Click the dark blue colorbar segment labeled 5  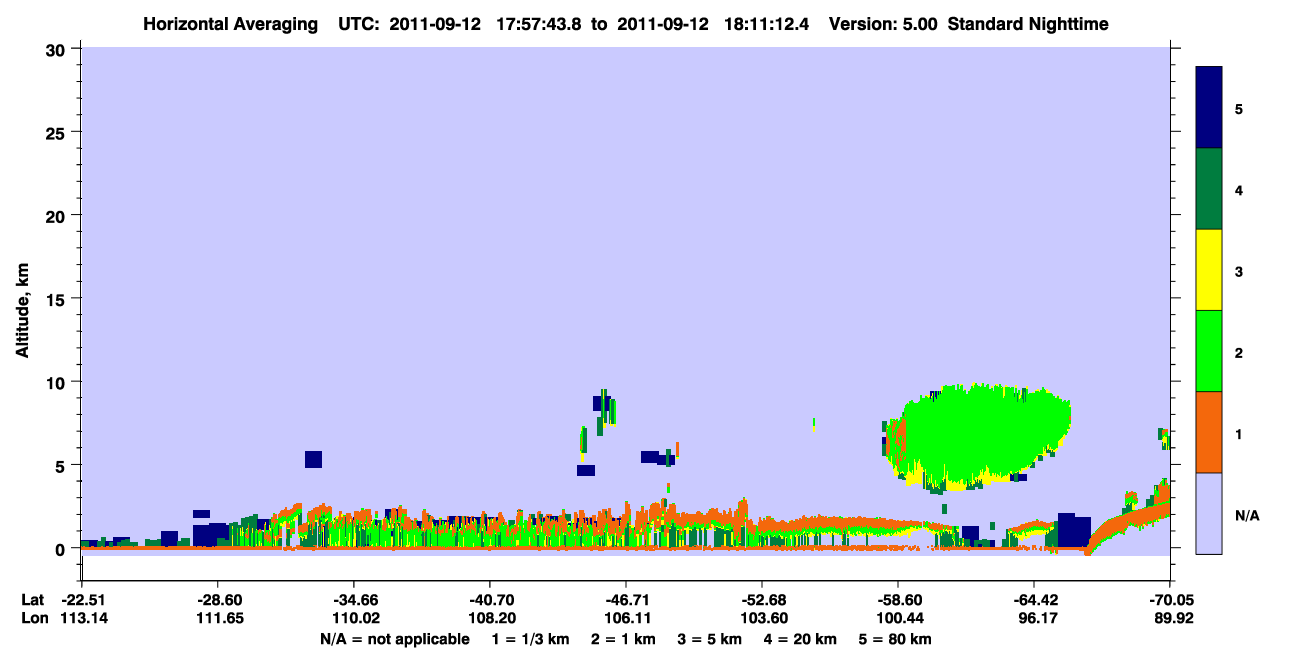tap(1209, 108)
